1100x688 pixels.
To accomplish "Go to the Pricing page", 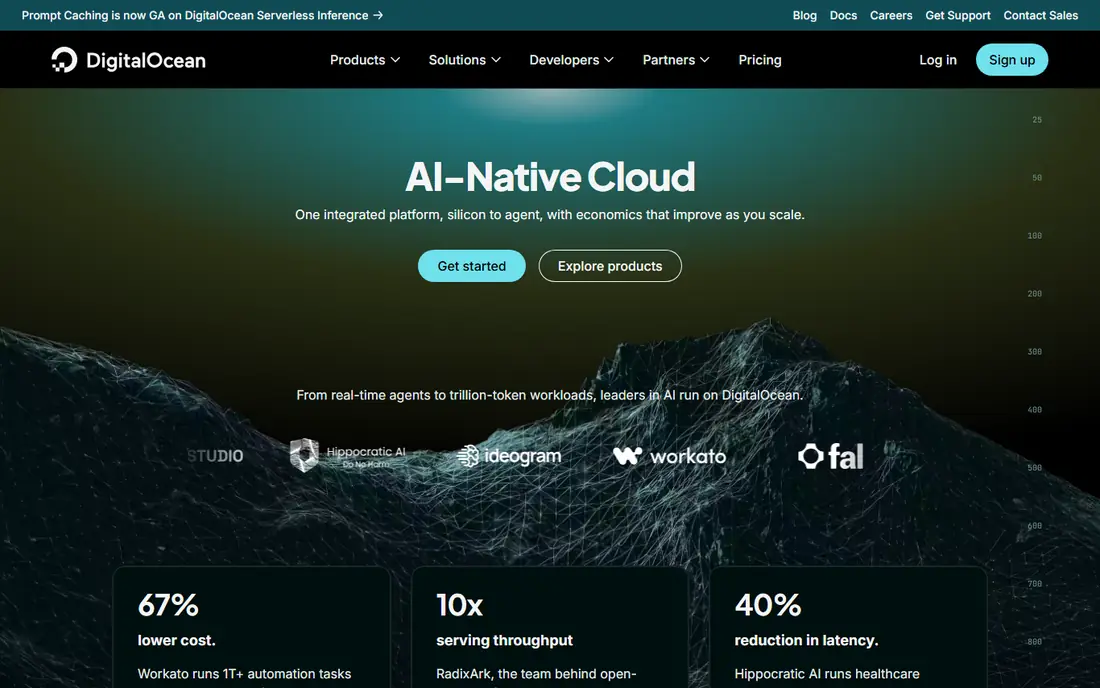I will click(x=760, y=60).
